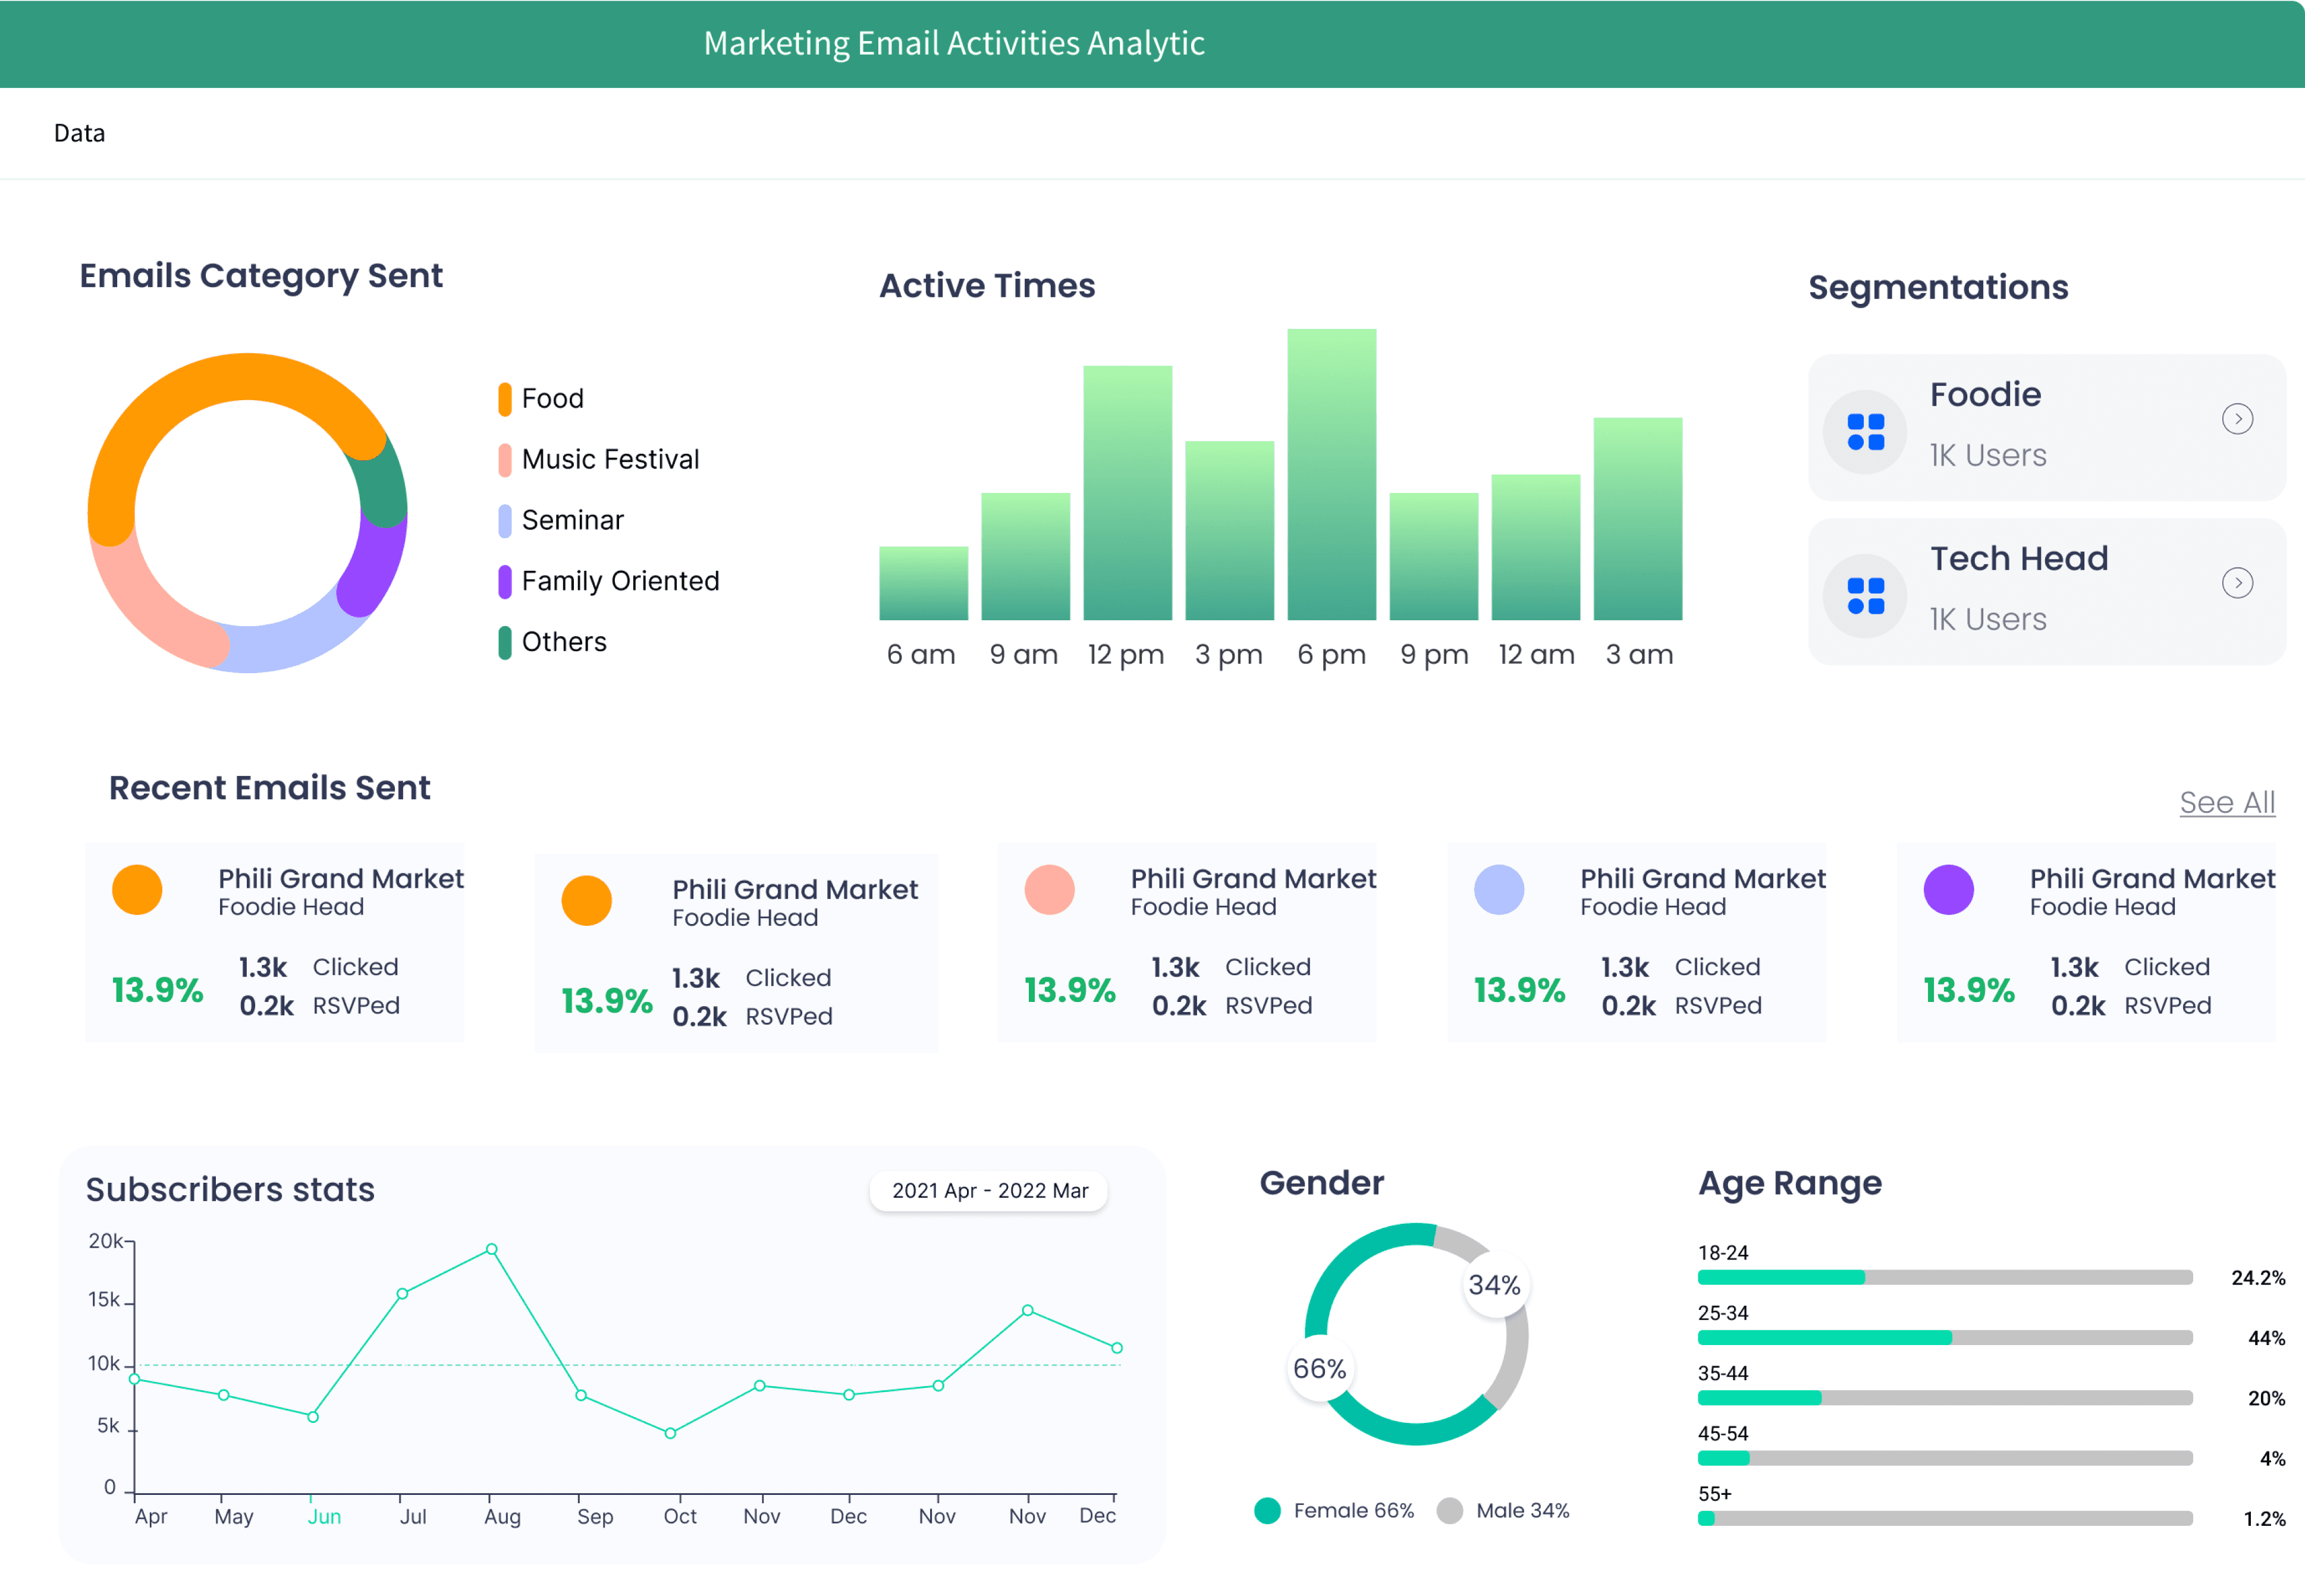Click the Female 66% legend dot
The width and height of the screenshot is (2305, 1596).
tap(1267, 1510)
